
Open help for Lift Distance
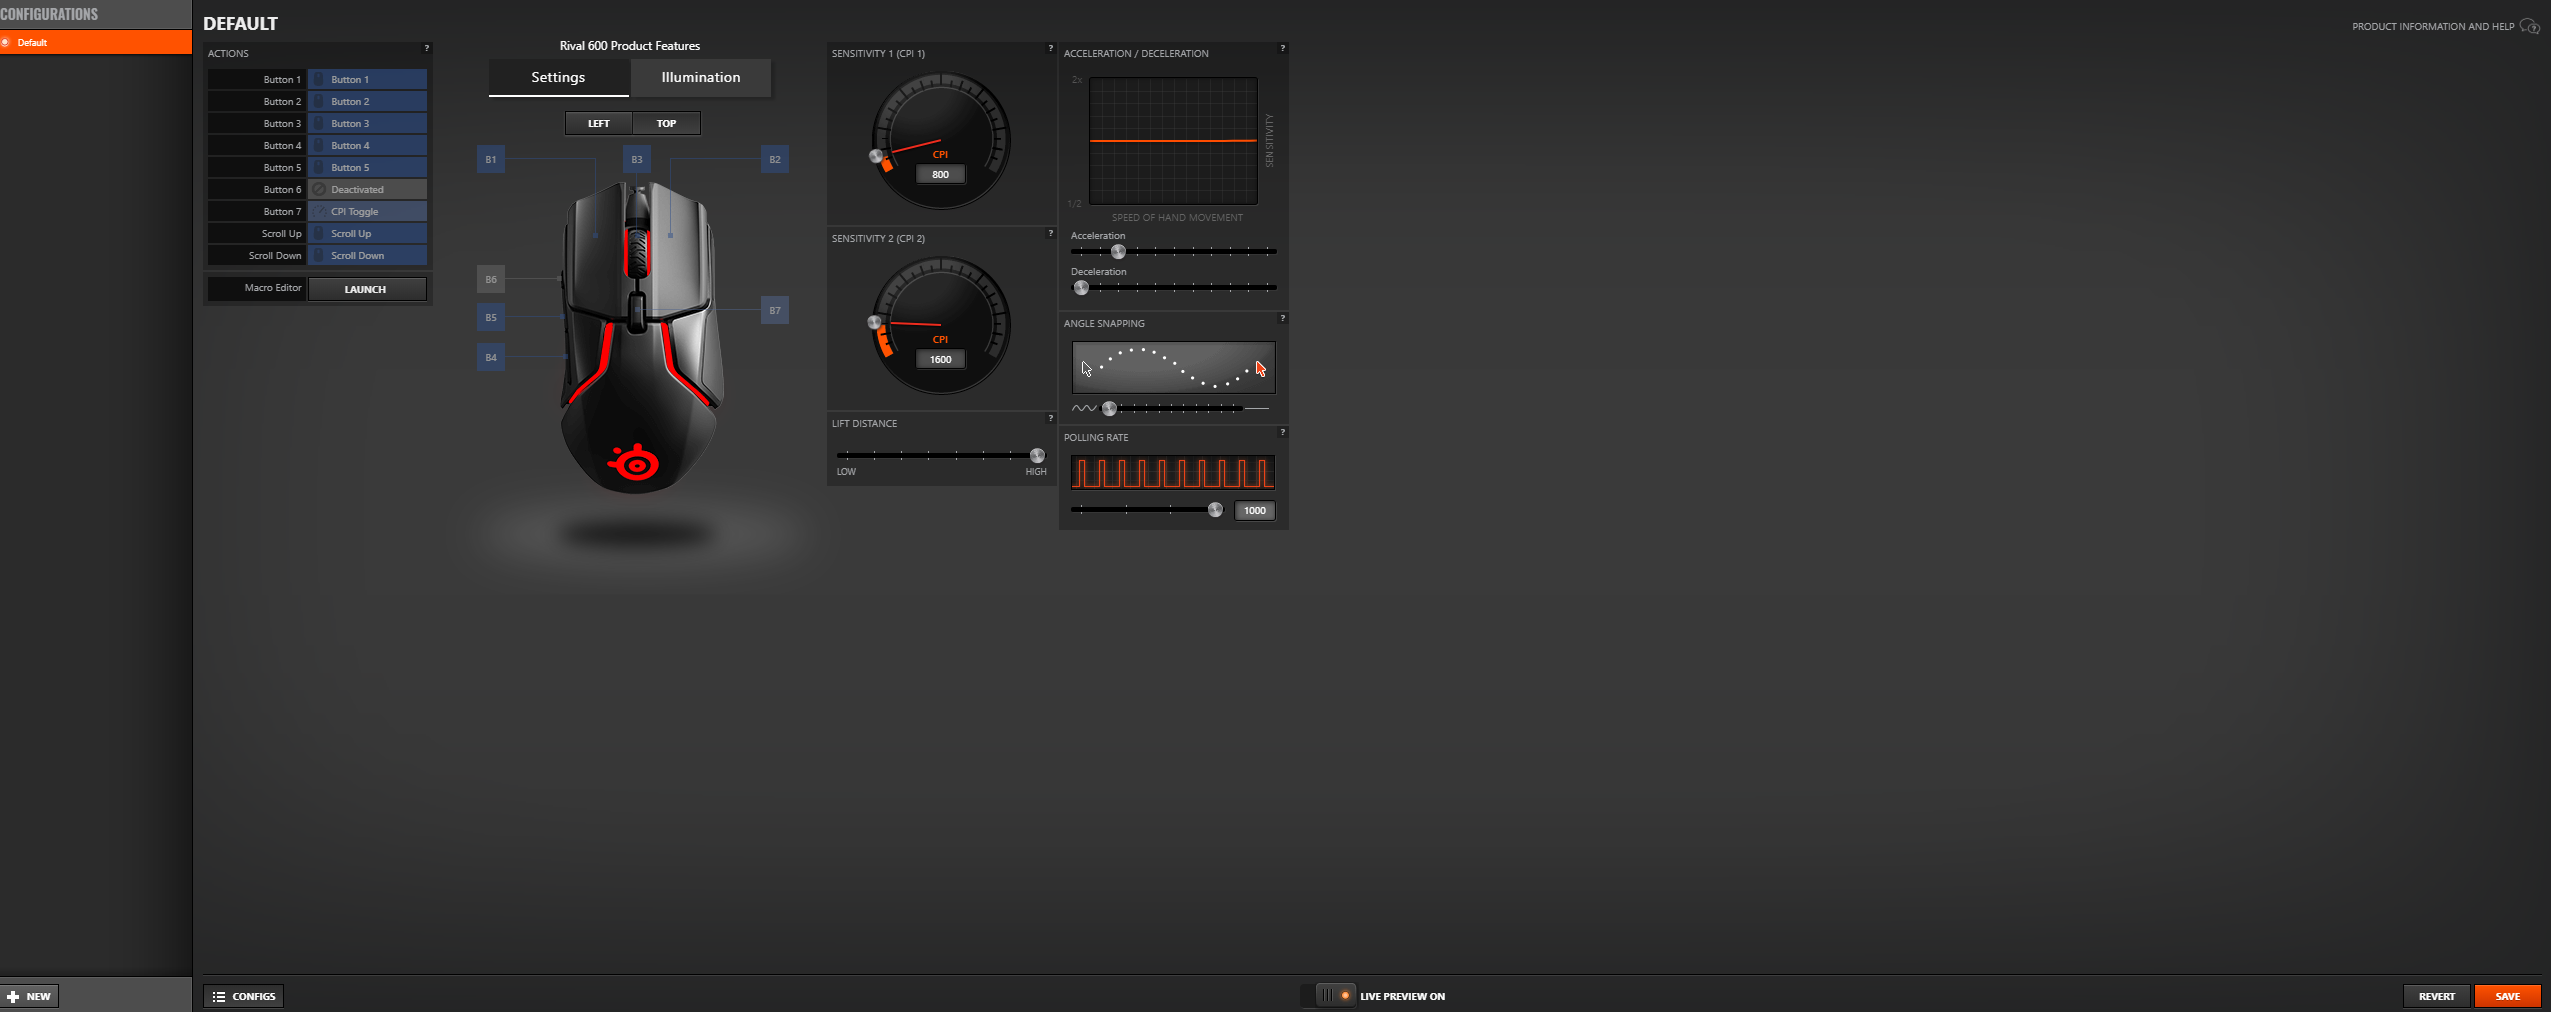tap(1050, 418)
